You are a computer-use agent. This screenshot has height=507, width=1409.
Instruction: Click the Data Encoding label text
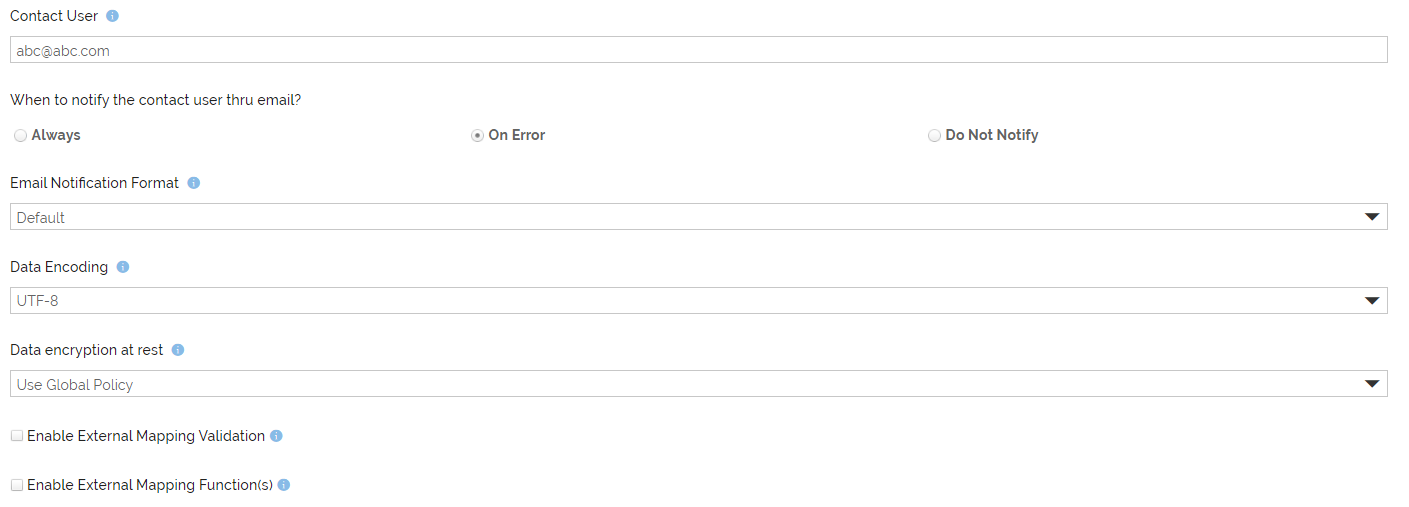point(59,267)
